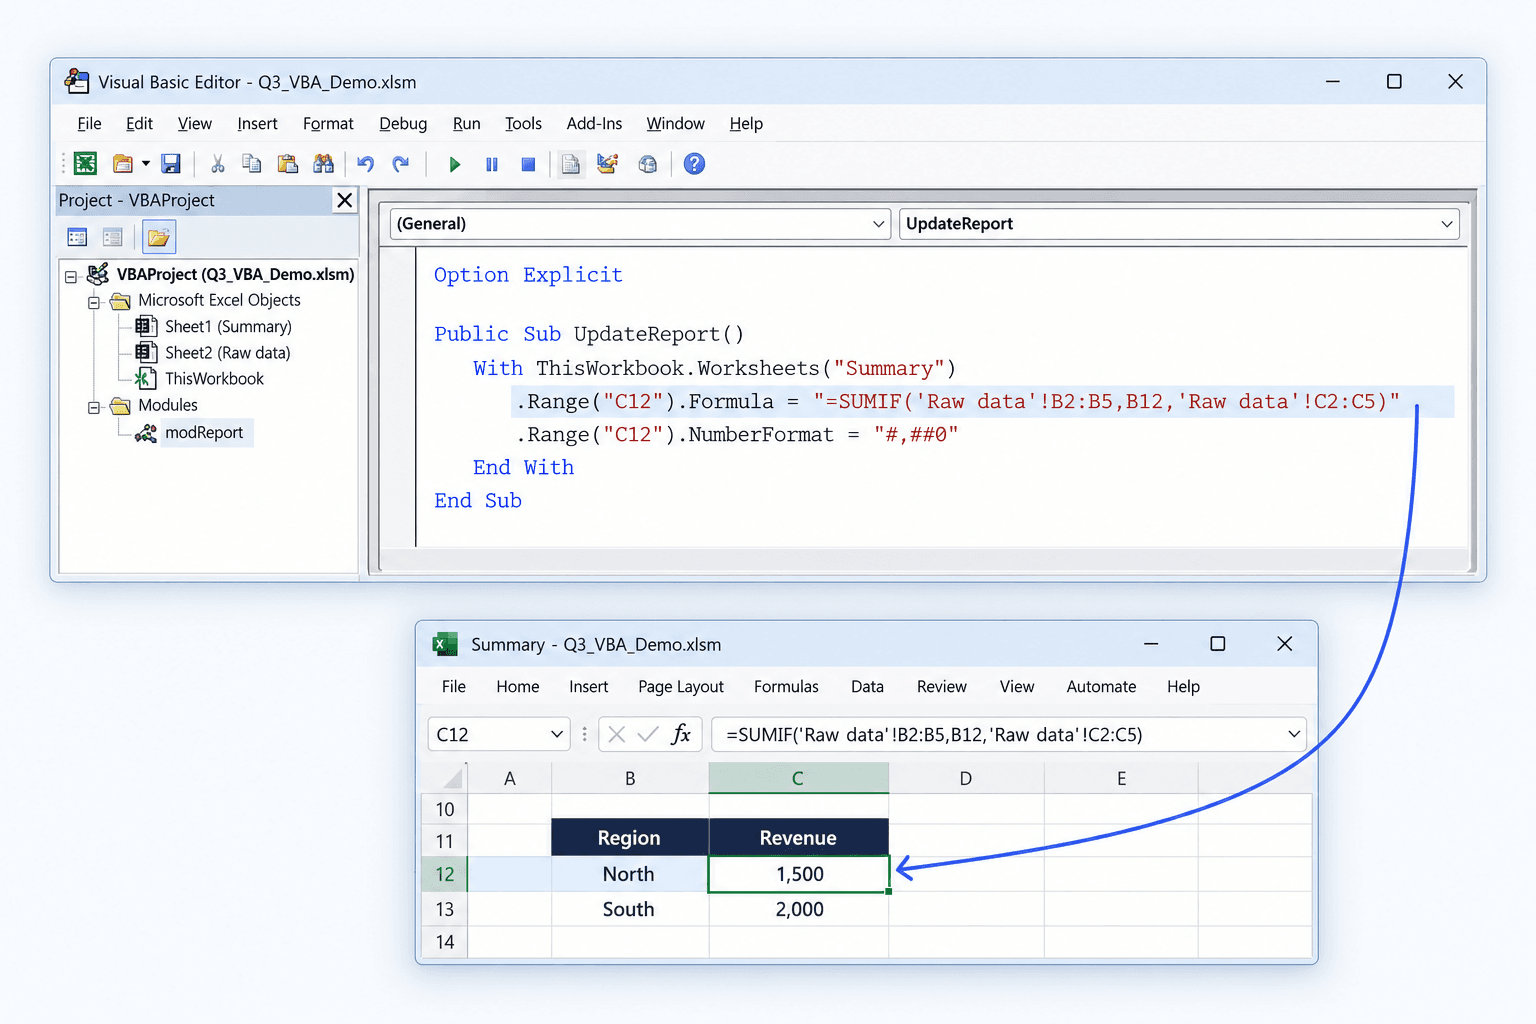Switch to the Formulas tab in Excel

(786, 687)
